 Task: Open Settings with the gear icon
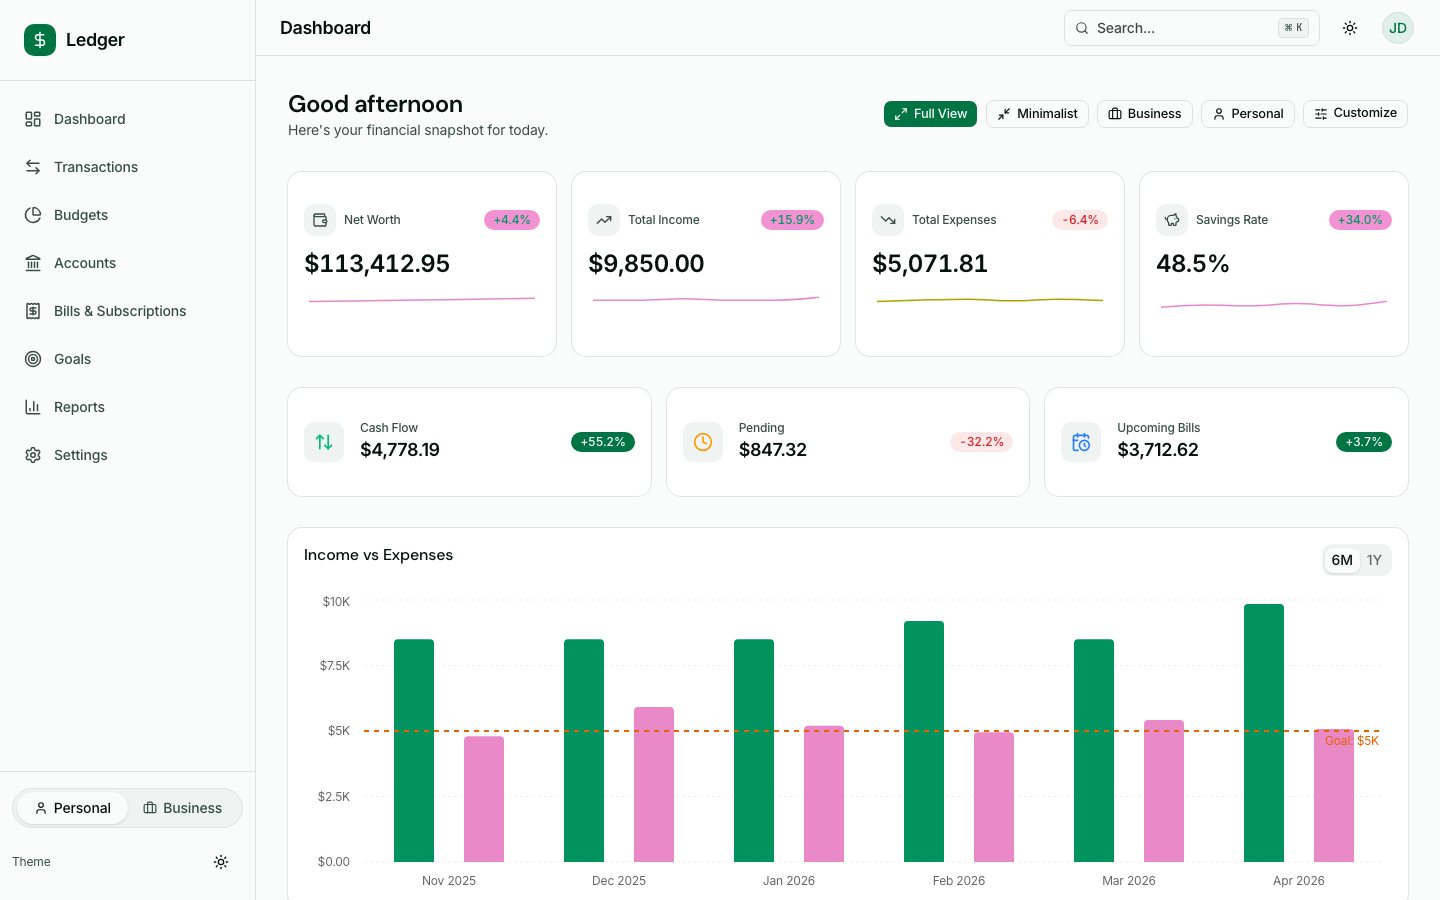[x=33, y=454]
